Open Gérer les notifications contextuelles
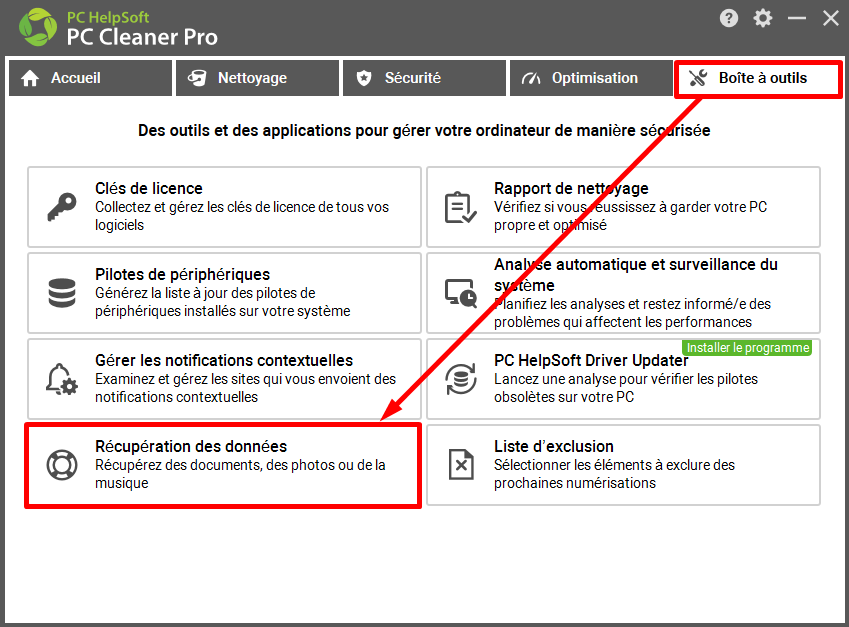 pyautogui.click(x=224, y=379)
